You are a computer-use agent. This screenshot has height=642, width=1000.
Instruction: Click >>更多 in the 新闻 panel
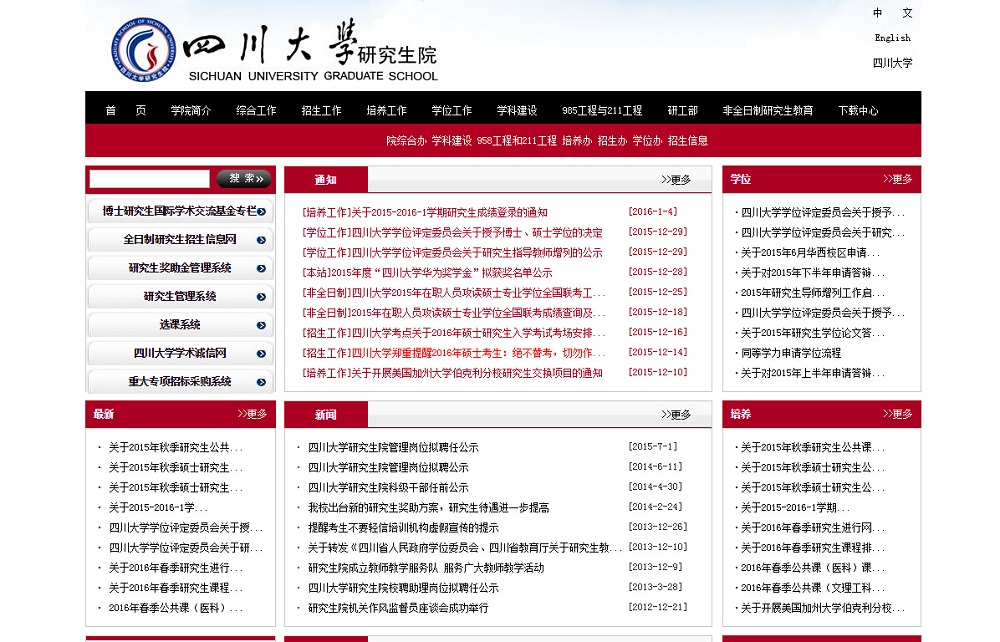(676, 414)
